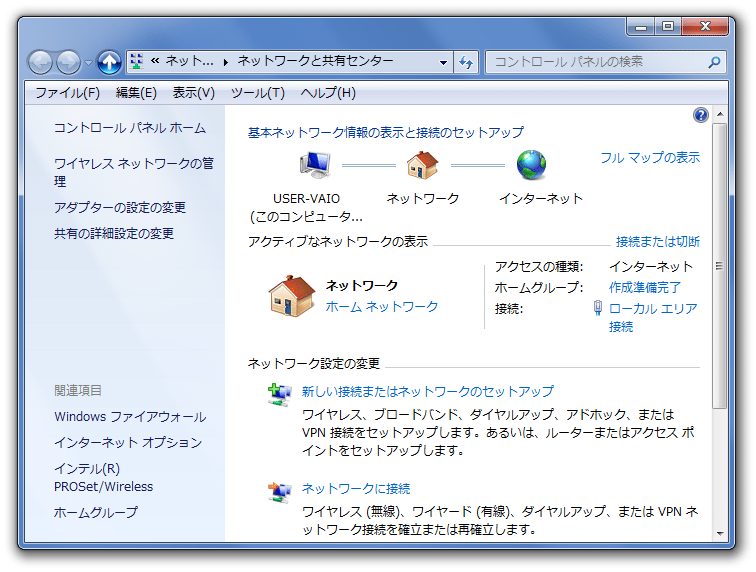Click the ネットワークと共有センター breadcrumb

point(316,61)
